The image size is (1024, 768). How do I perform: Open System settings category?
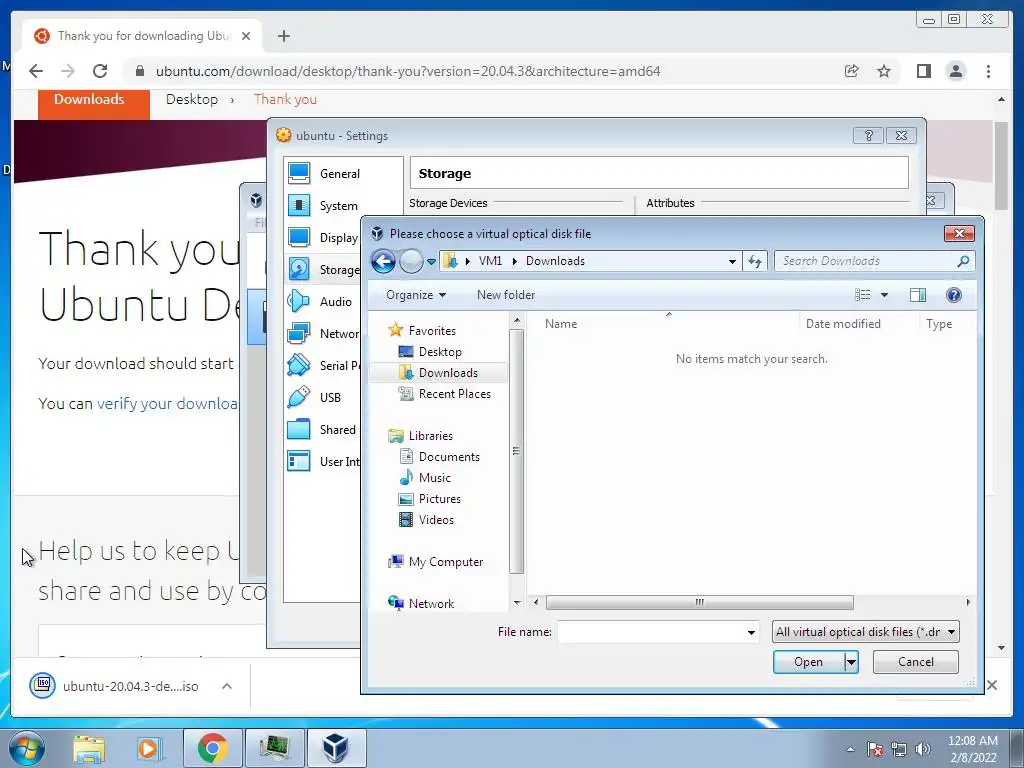coord(338,206)
